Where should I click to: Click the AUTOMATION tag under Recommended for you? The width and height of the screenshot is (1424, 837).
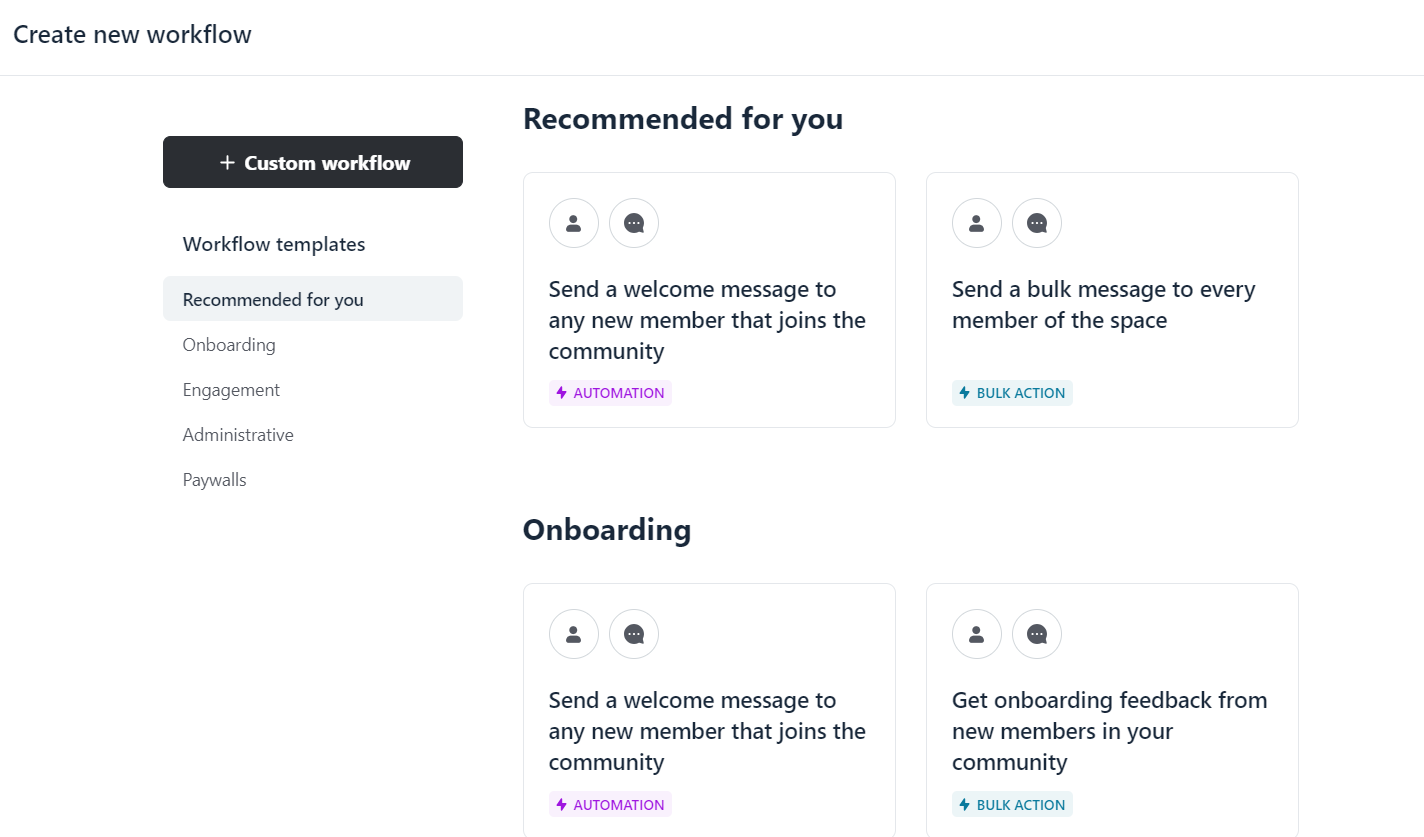click(610, 393)
